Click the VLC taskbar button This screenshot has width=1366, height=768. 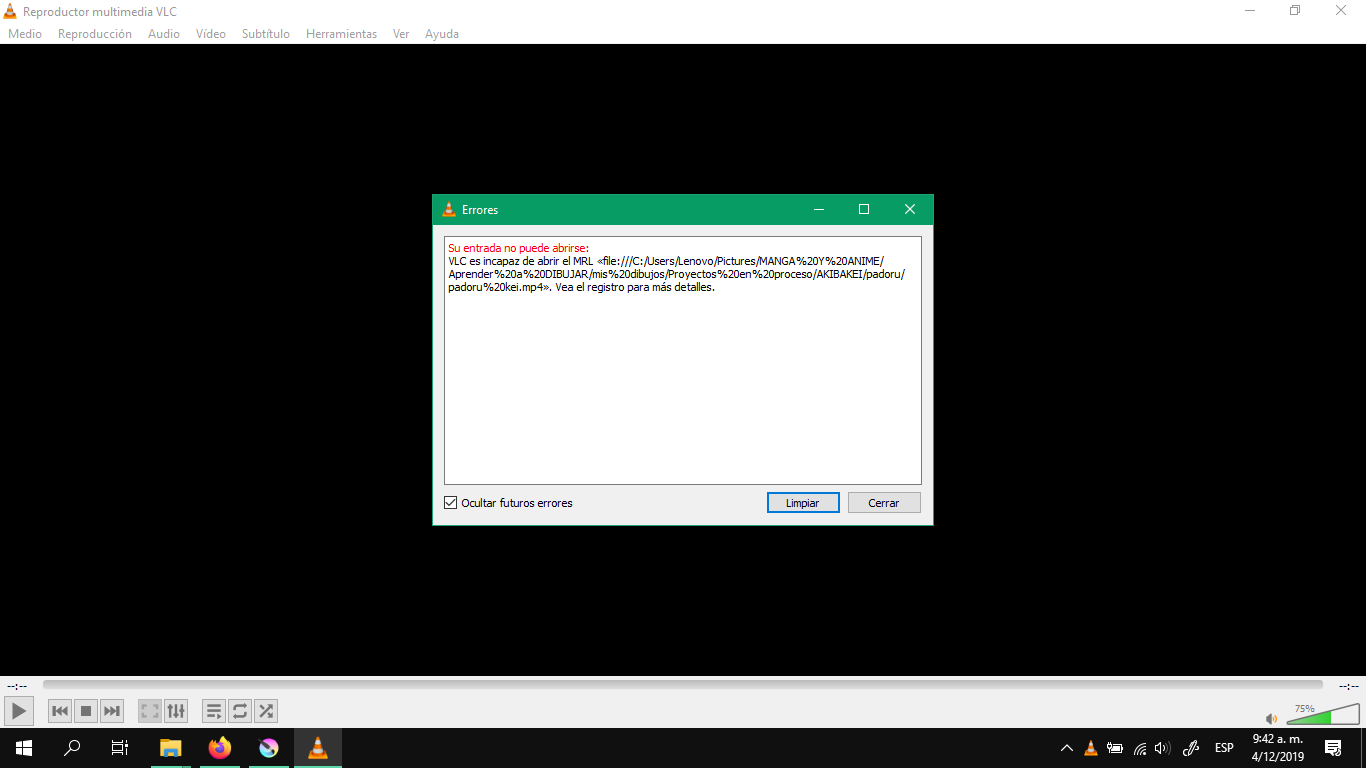[318, 748]
